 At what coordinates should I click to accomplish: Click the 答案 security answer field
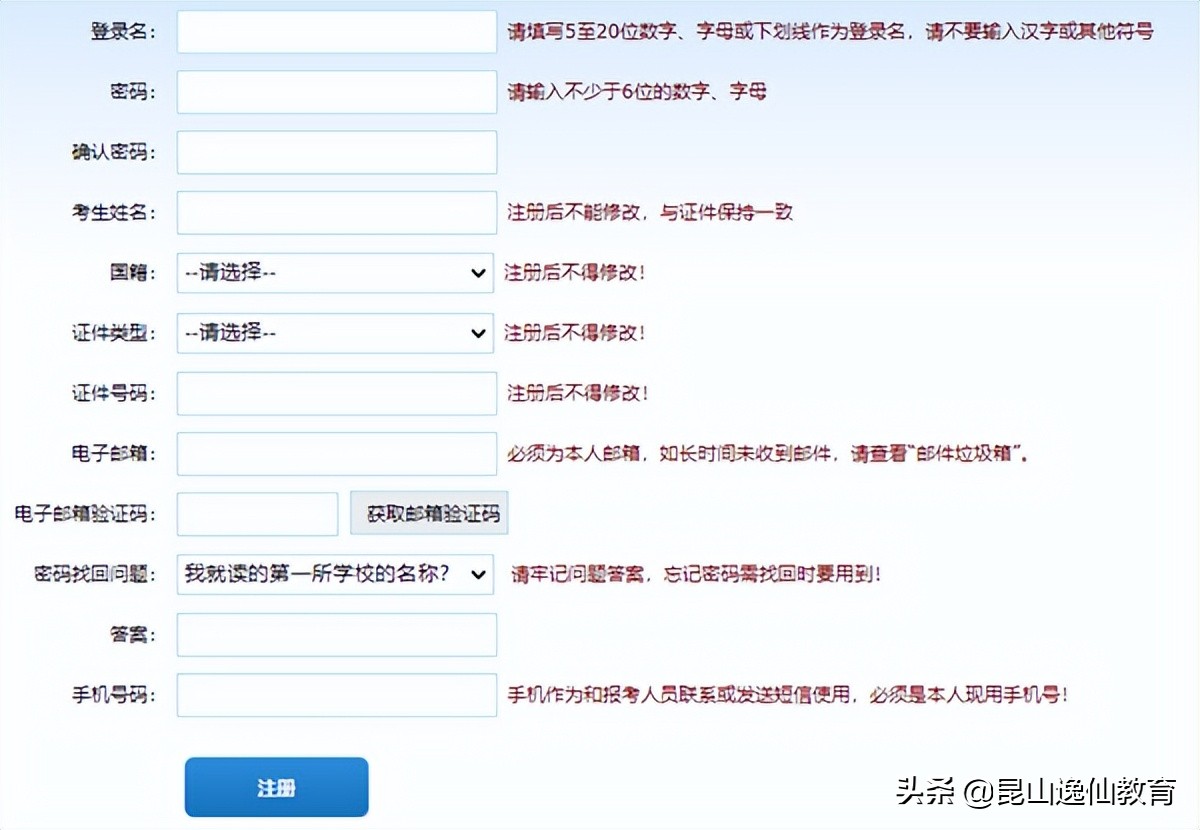tap(336, 634)
